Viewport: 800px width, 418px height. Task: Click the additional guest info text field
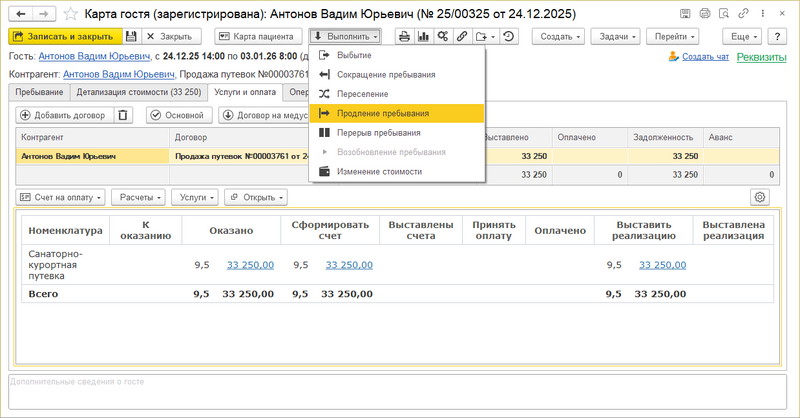400,394
